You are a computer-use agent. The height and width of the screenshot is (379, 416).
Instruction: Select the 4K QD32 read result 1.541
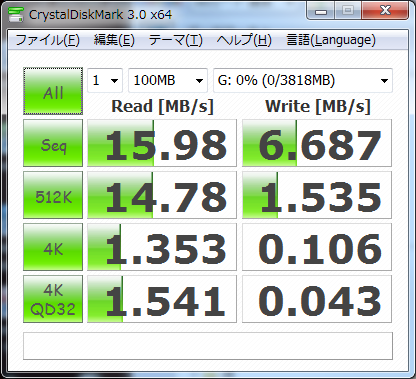pyautogui.click(x=162, y=299)
